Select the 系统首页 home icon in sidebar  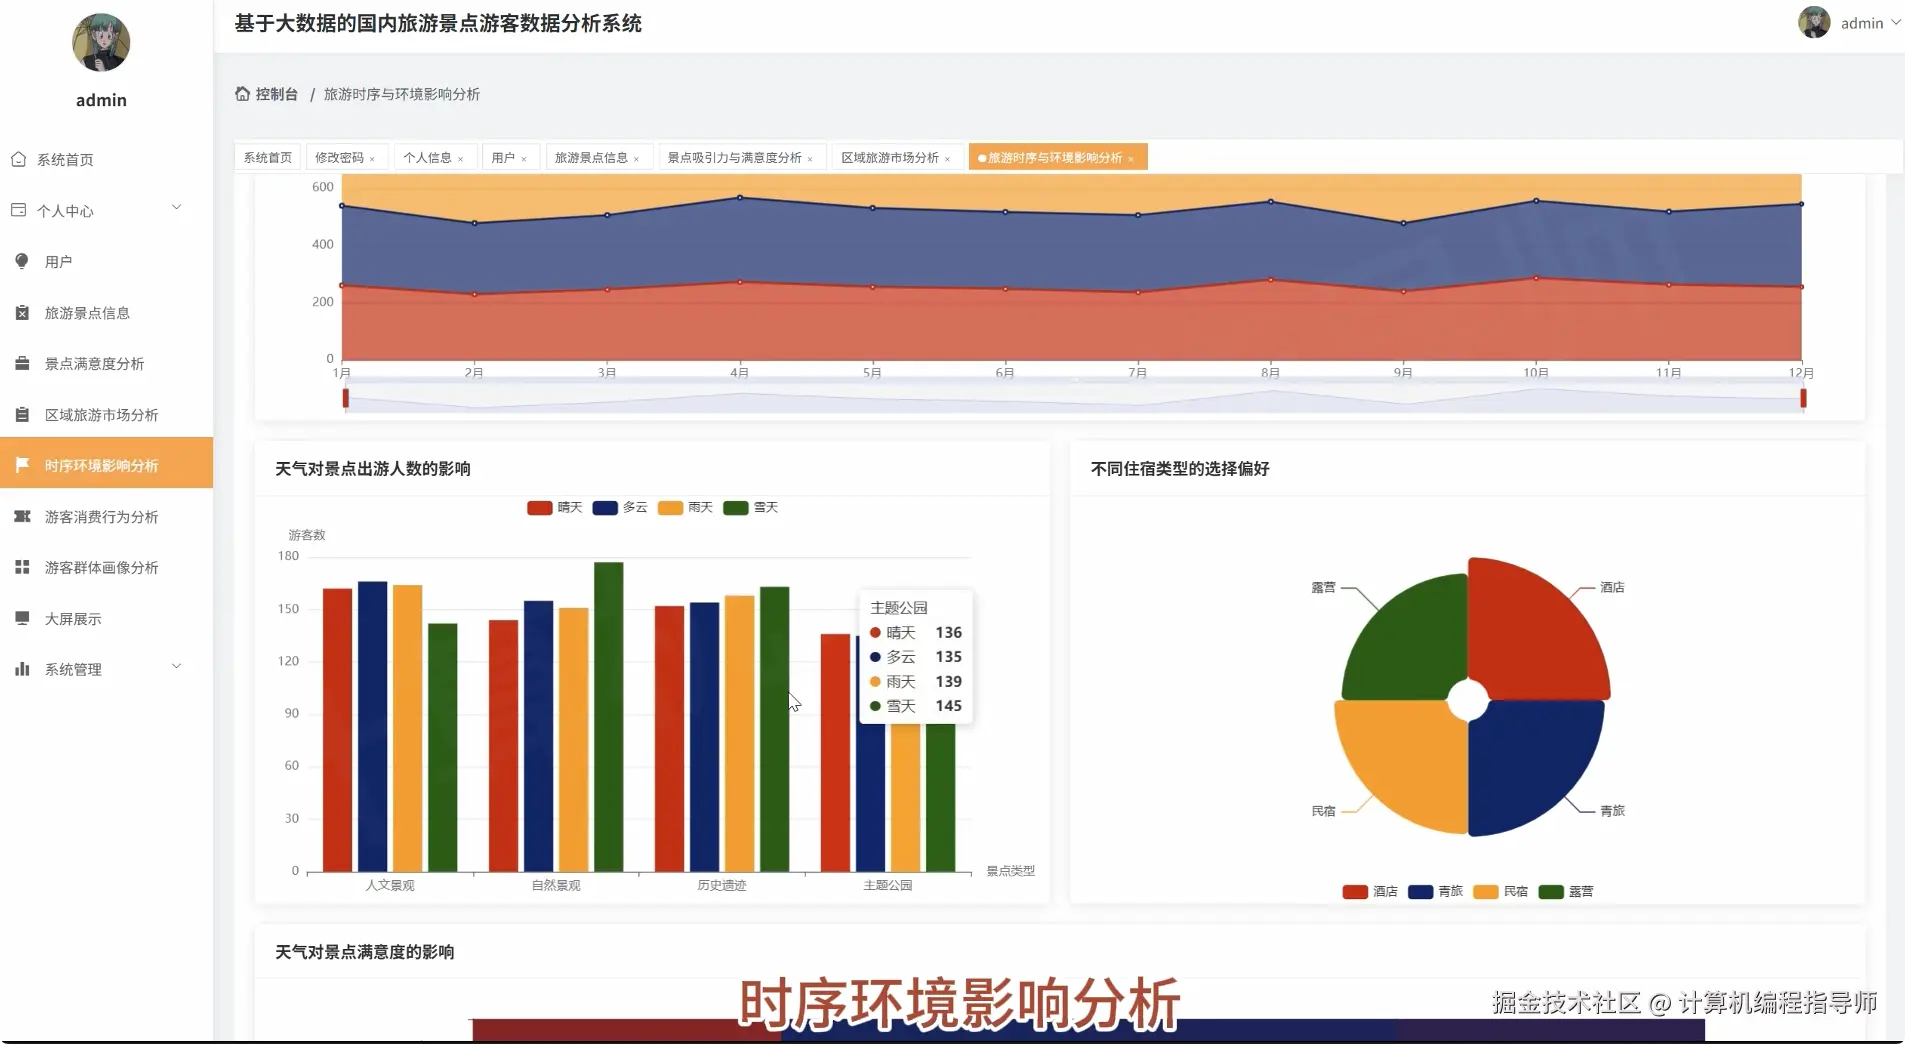tap(20, 159)
